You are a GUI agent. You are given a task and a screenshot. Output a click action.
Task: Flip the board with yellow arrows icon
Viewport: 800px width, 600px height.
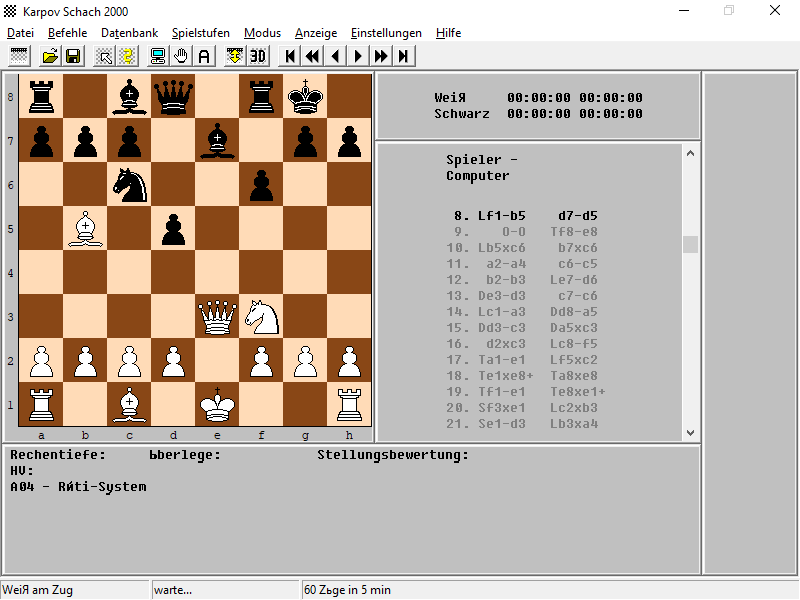(x=235, y=56)
